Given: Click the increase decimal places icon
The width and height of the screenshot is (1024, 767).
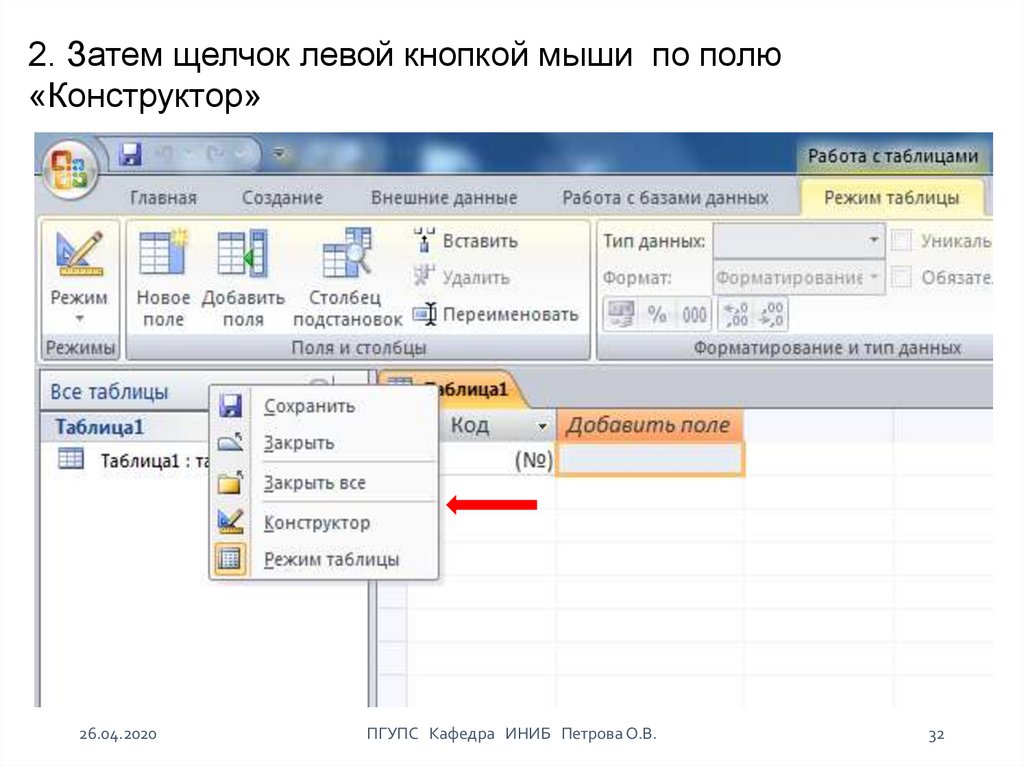Looking at the screenshot, I should [737, 314].
